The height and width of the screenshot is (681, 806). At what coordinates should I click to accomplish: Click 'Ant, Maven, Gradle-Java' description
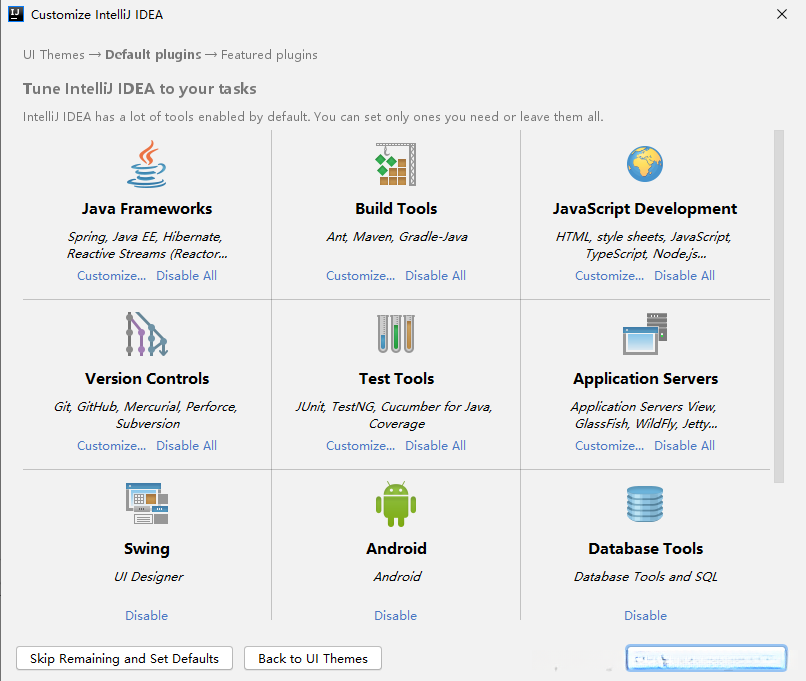point(397,237)
